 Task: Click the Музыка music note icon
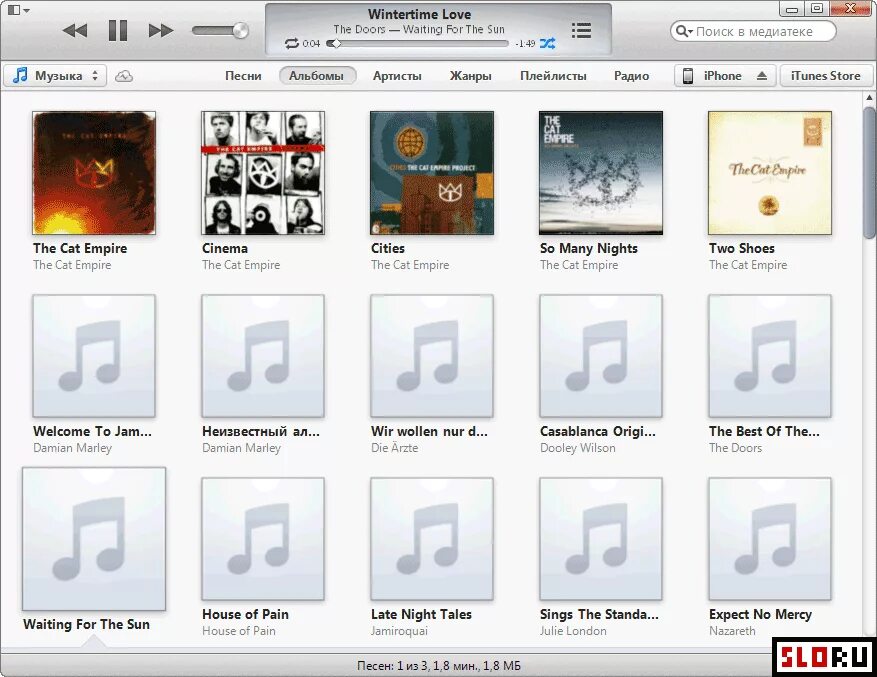20,75
